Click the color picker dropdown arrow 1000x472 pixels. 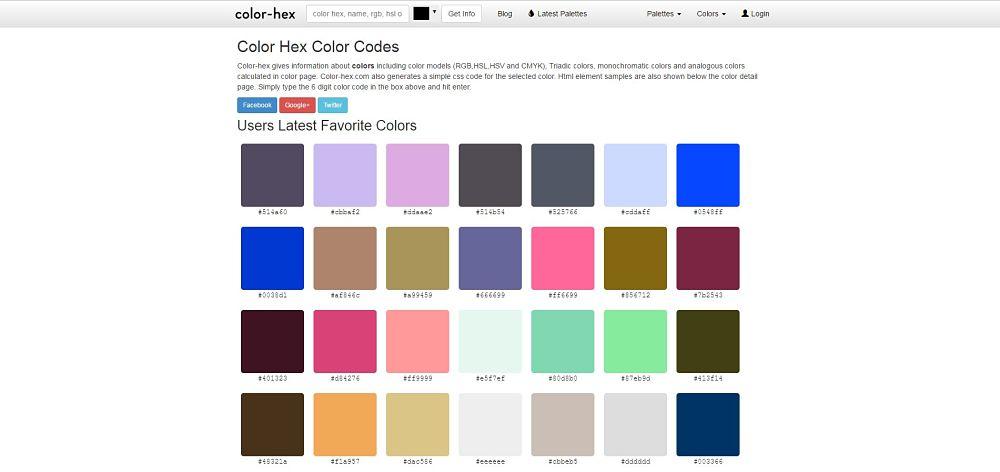click(x=434, y=13)
